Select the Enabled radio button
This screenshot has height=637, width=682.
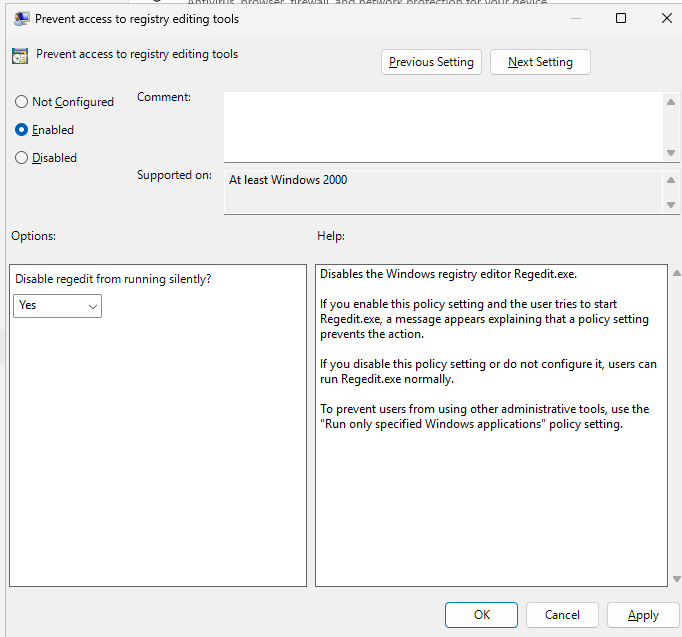coord(21,130)
